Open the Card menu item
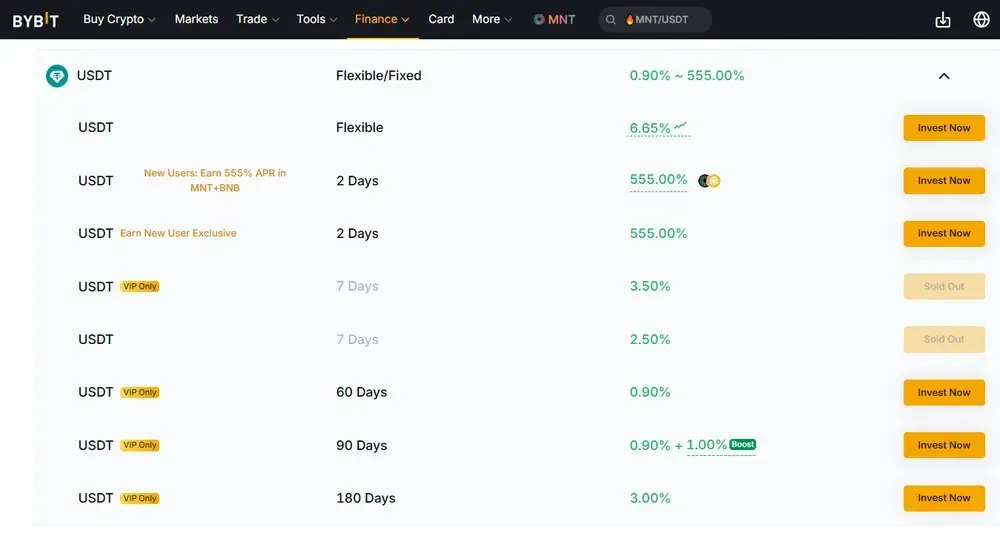Viewport: 1000px width, 536px height. 441,19
